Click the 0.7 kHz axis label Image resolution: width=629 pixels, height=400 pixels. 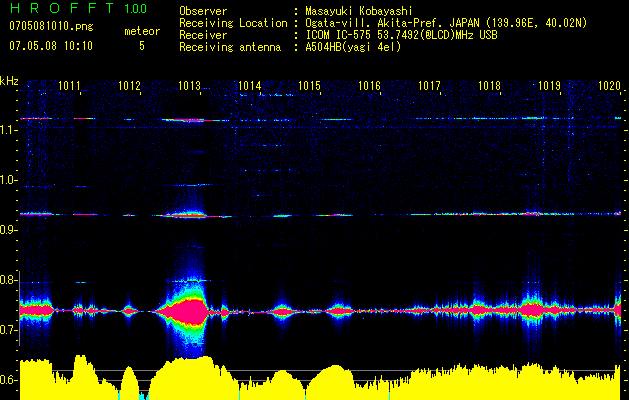(8, 330)
